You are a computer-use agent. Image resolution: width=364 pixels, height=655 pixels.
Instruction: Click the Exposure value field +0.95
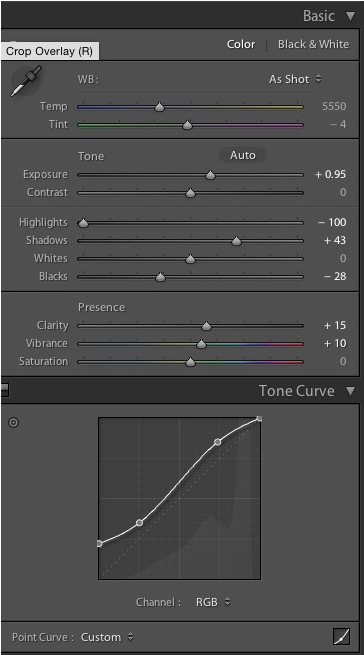coord(331,175)
